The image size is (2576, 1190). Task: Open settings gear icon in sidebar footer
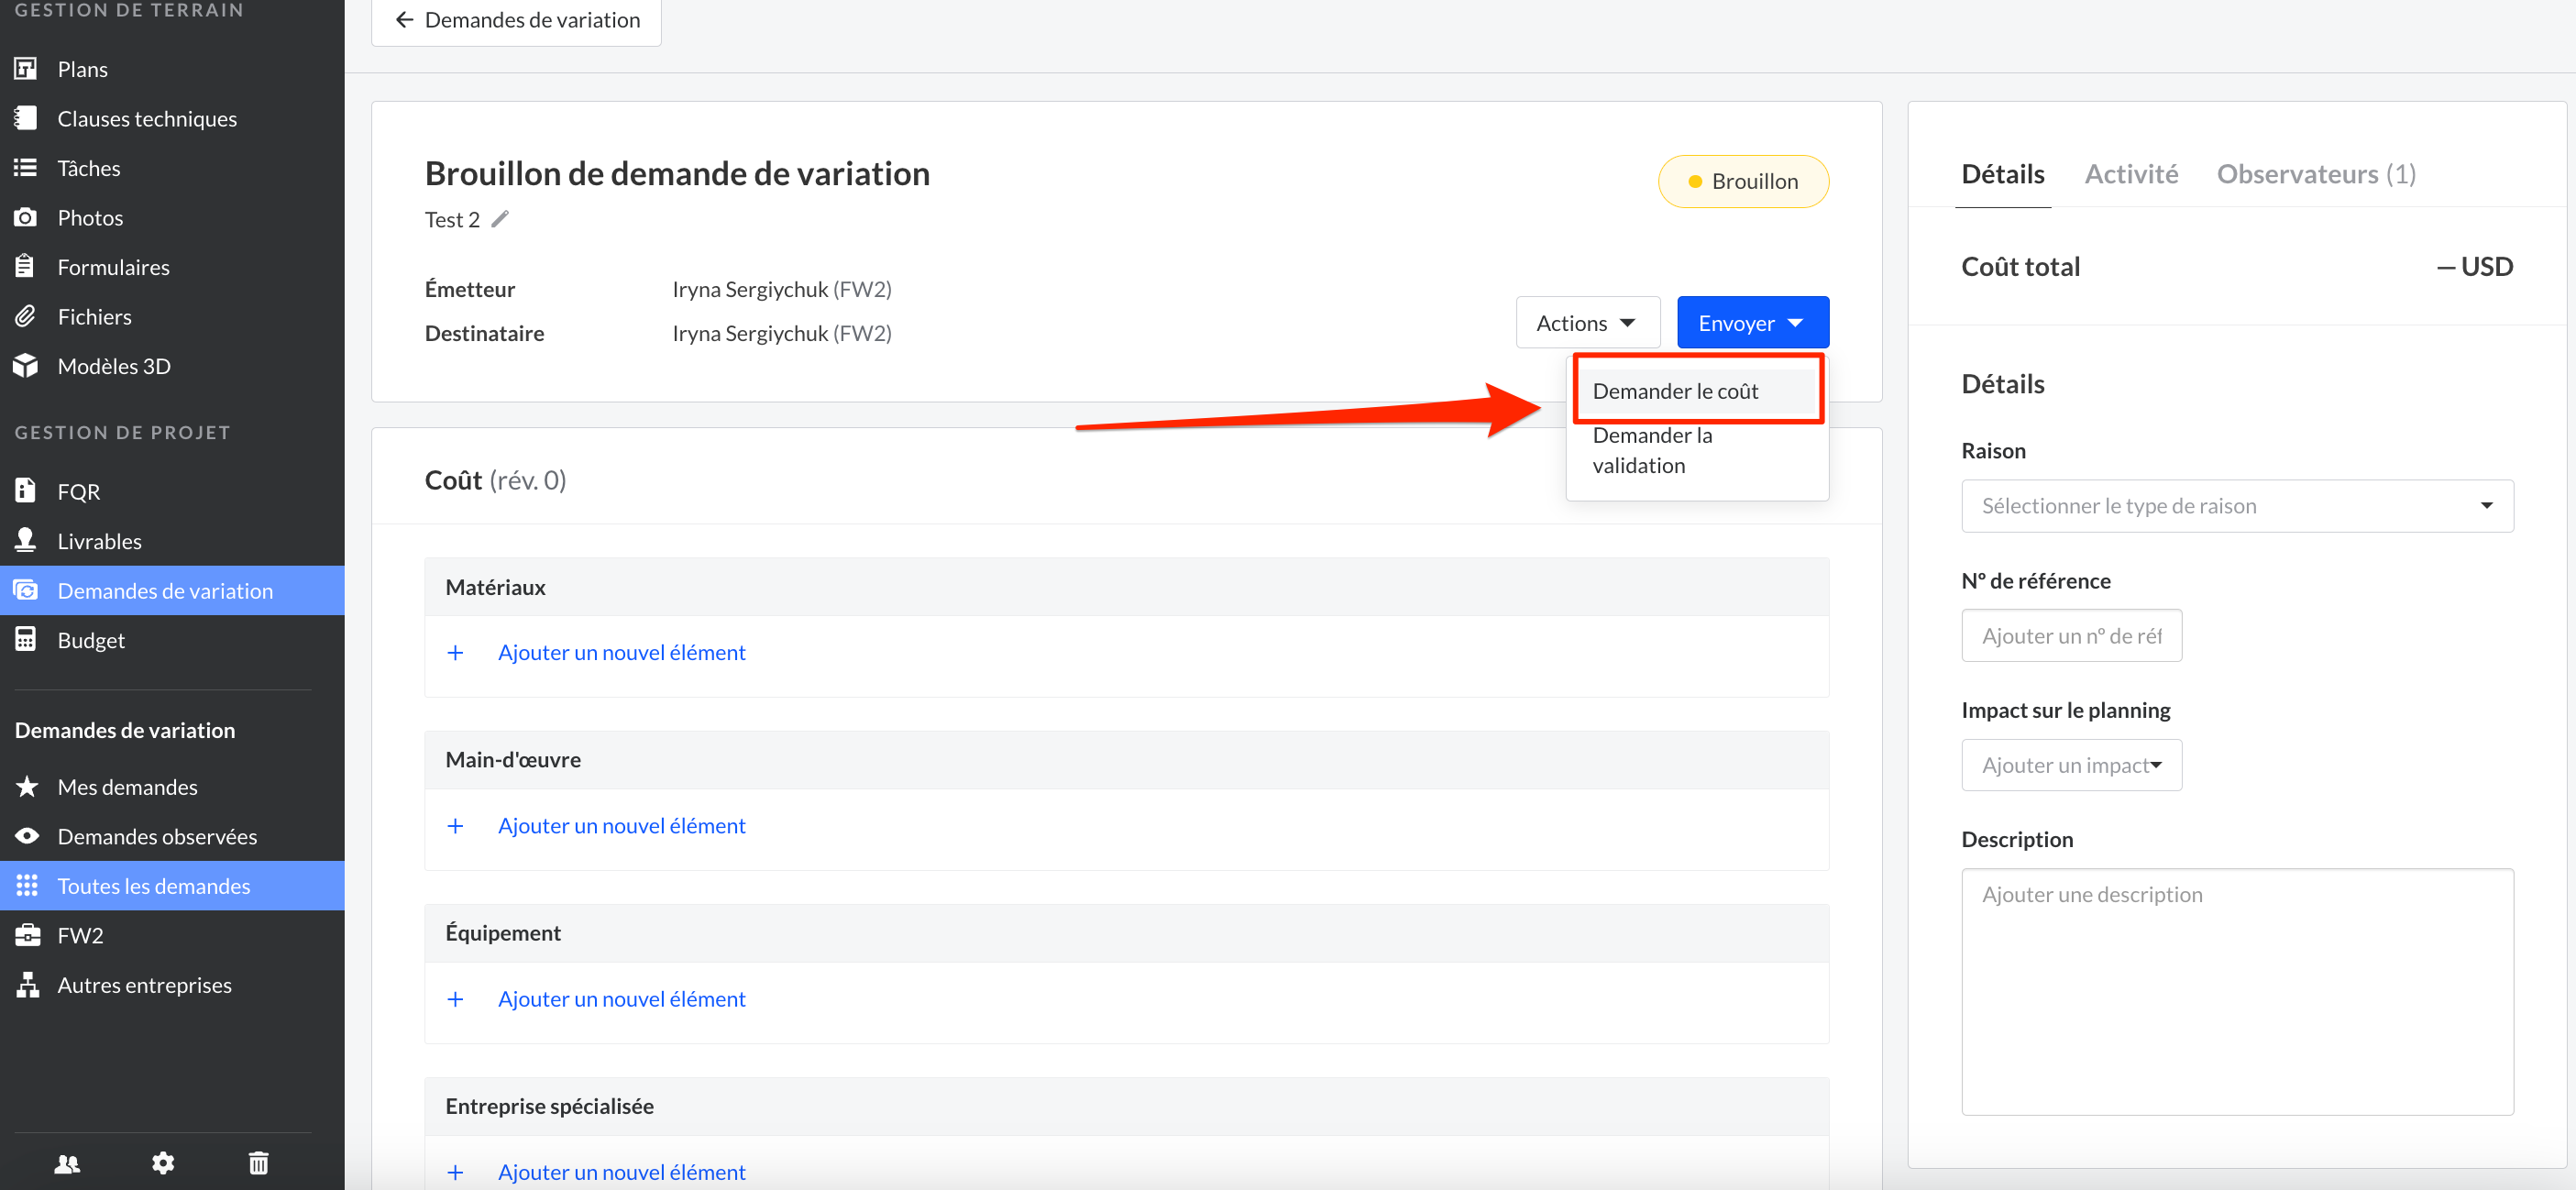(163, 1162)
